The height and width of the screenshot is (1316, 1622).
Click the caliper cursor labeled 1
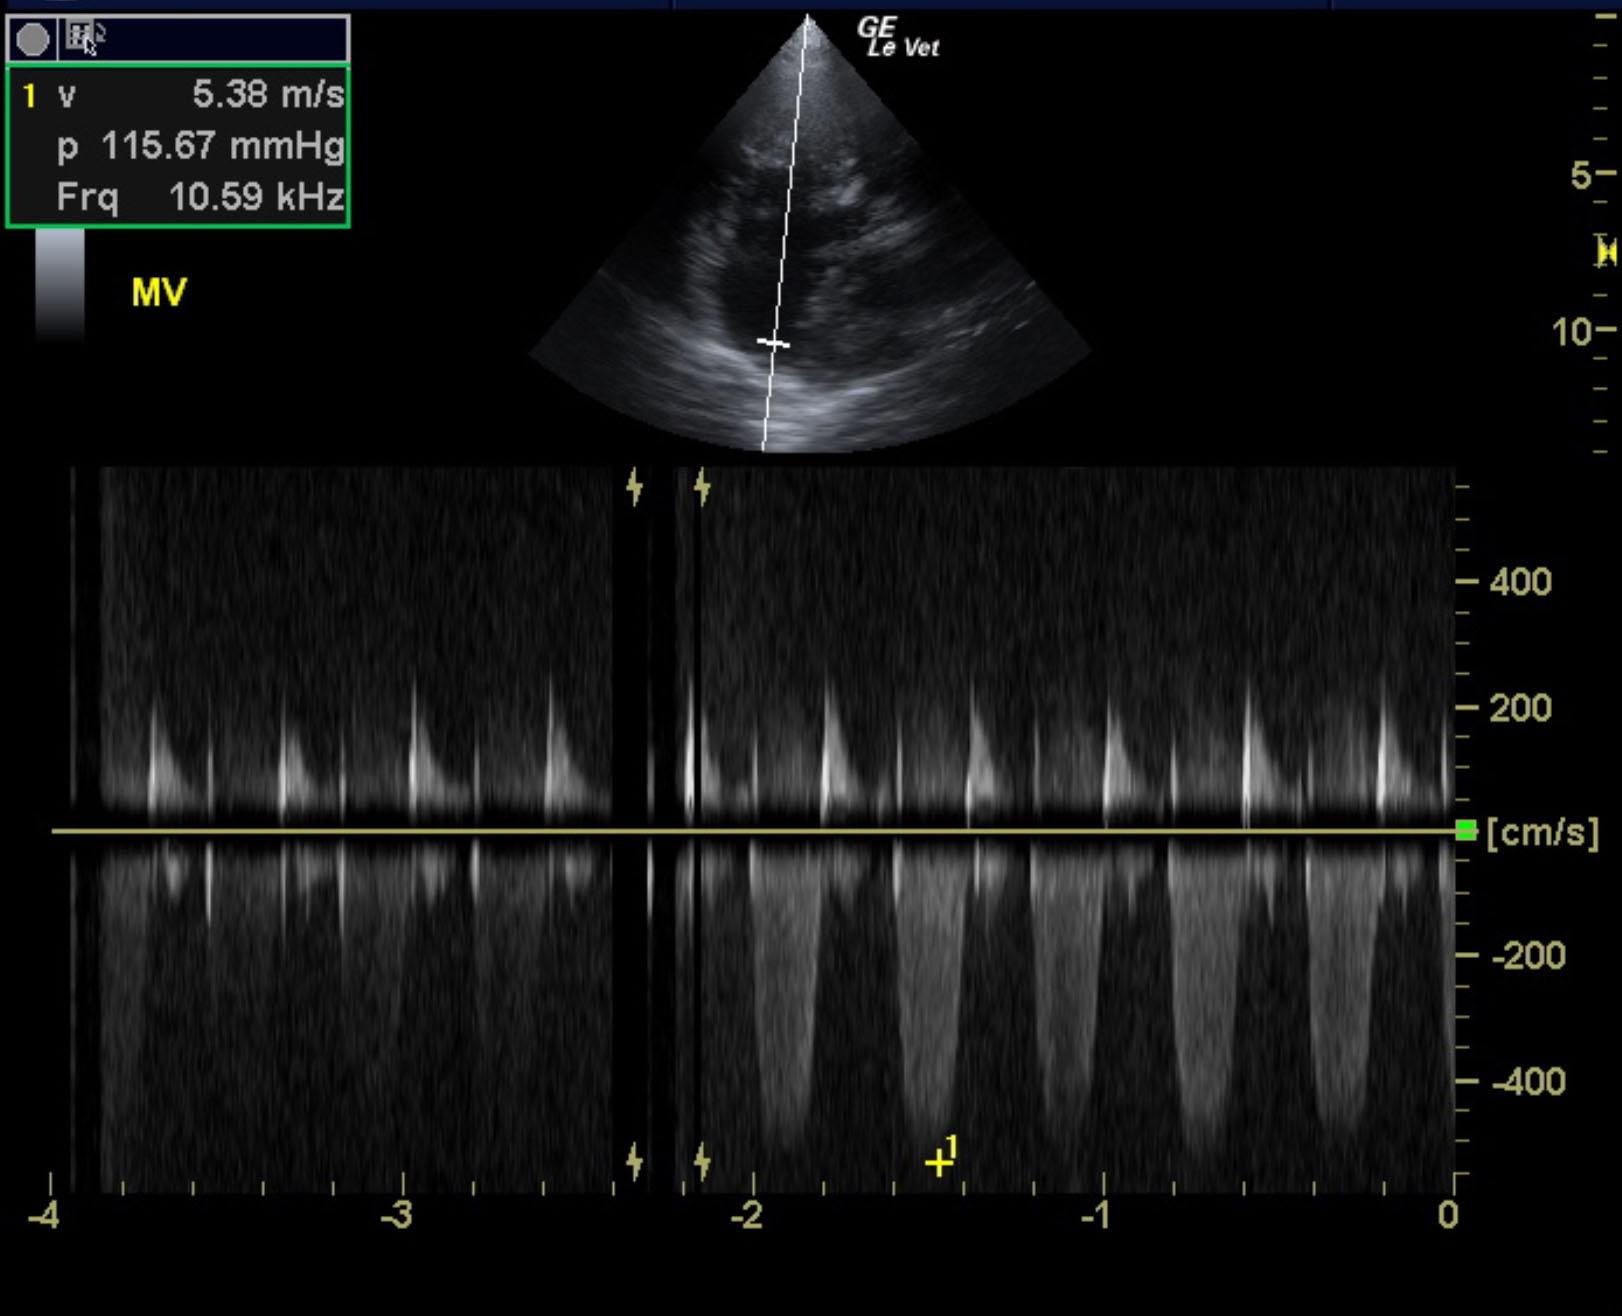pyautogui.click(x=940, y=1162)
